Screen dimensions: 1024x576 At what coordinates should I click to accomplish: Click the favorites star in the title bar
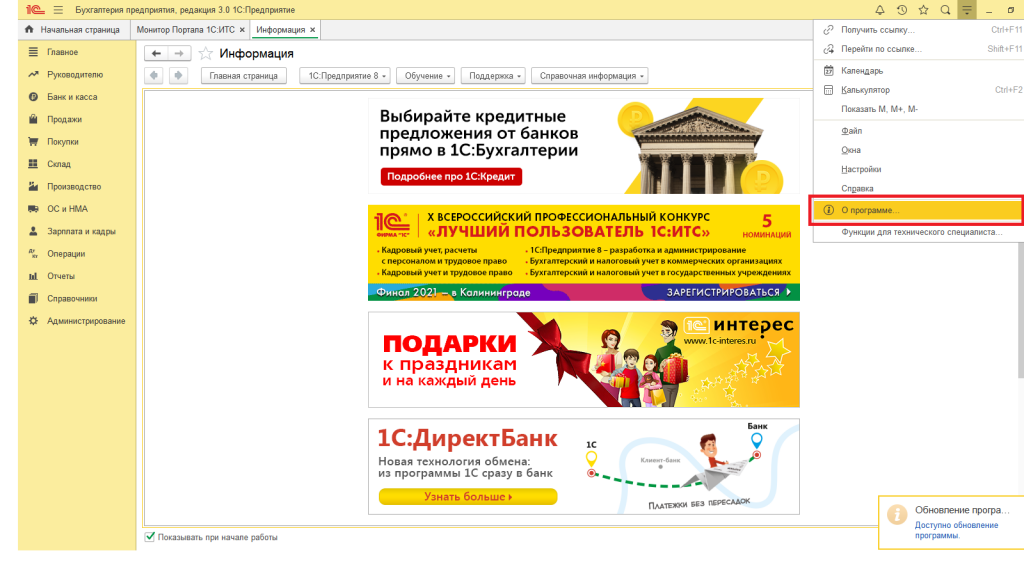click(924, 10)
